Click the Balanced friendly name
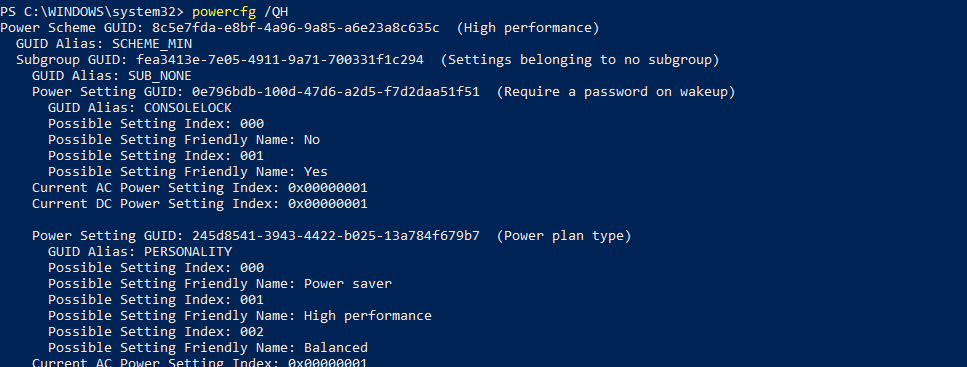 [336, 347]
